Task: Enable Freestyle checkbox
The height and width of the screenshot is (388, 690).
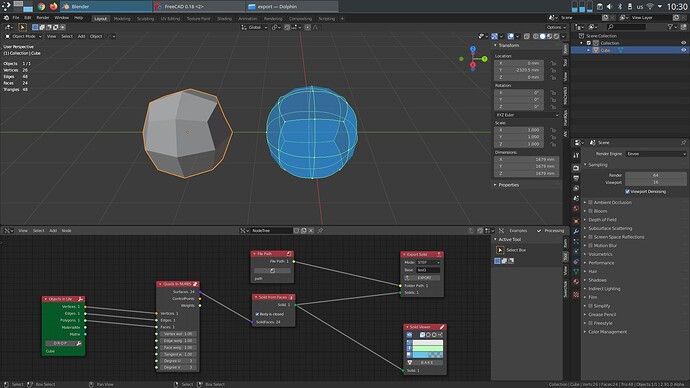Action: (x=591, y=323)
